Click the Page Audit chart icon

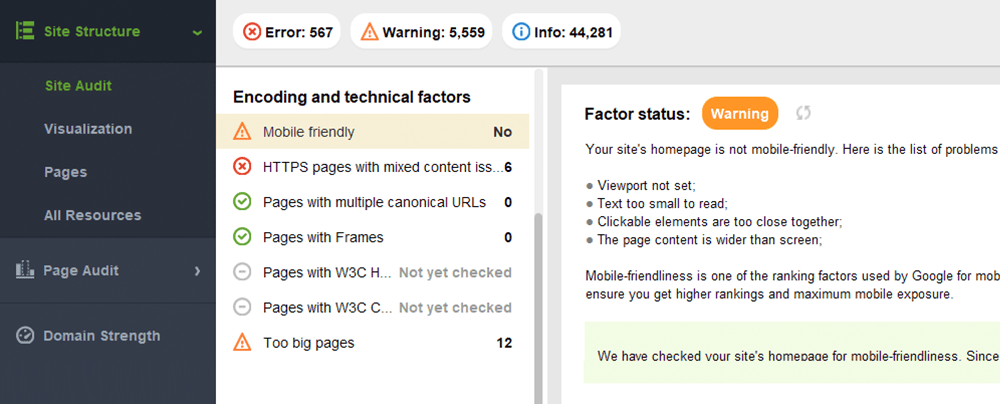(x=24, y=269)
